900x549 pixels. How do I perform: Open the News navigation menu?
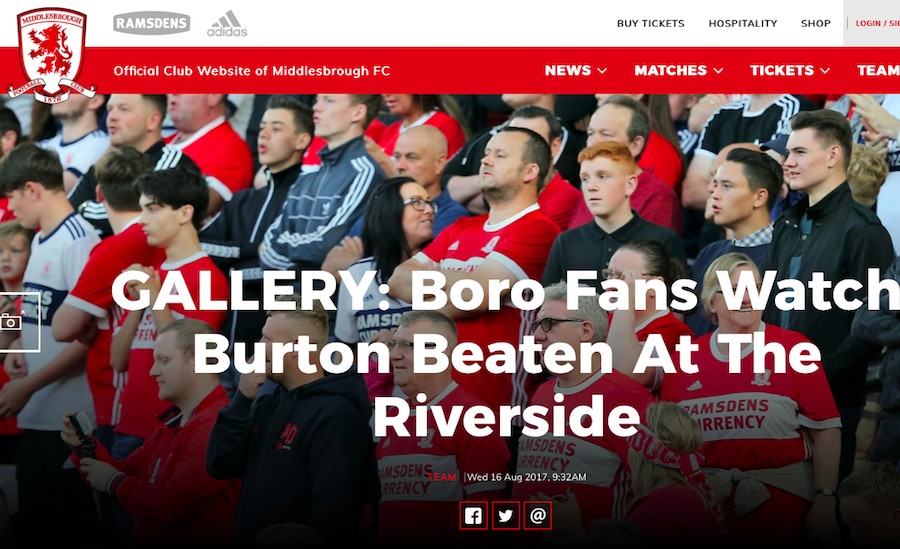coord(568,70)
